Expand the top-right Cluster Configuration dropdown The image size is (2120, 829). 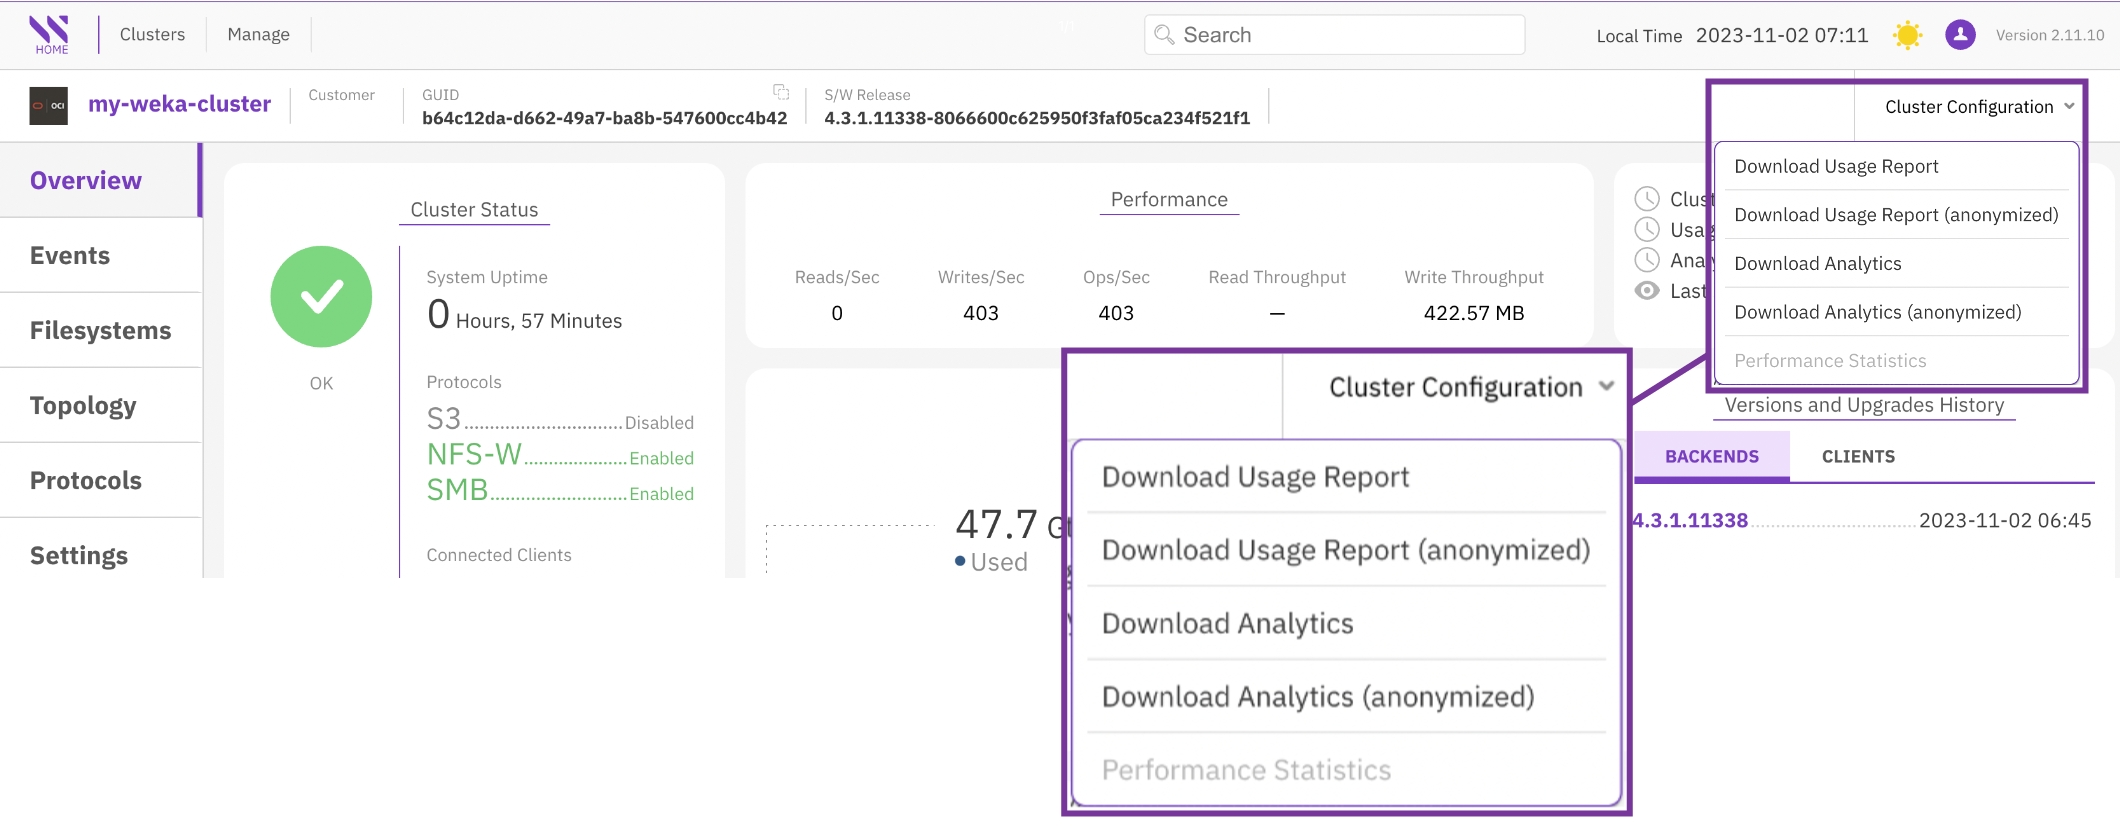(1978, 107)
